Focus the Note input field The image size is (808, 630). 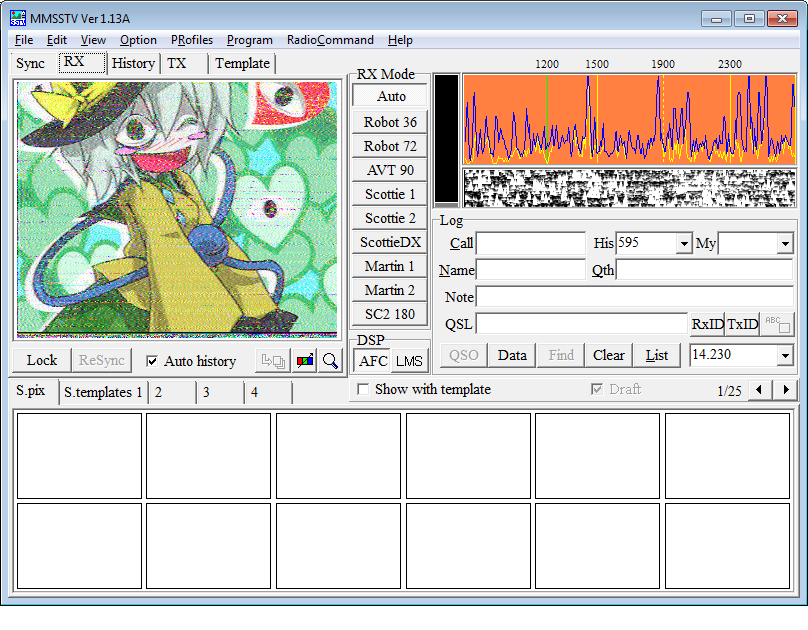(634, 297)
